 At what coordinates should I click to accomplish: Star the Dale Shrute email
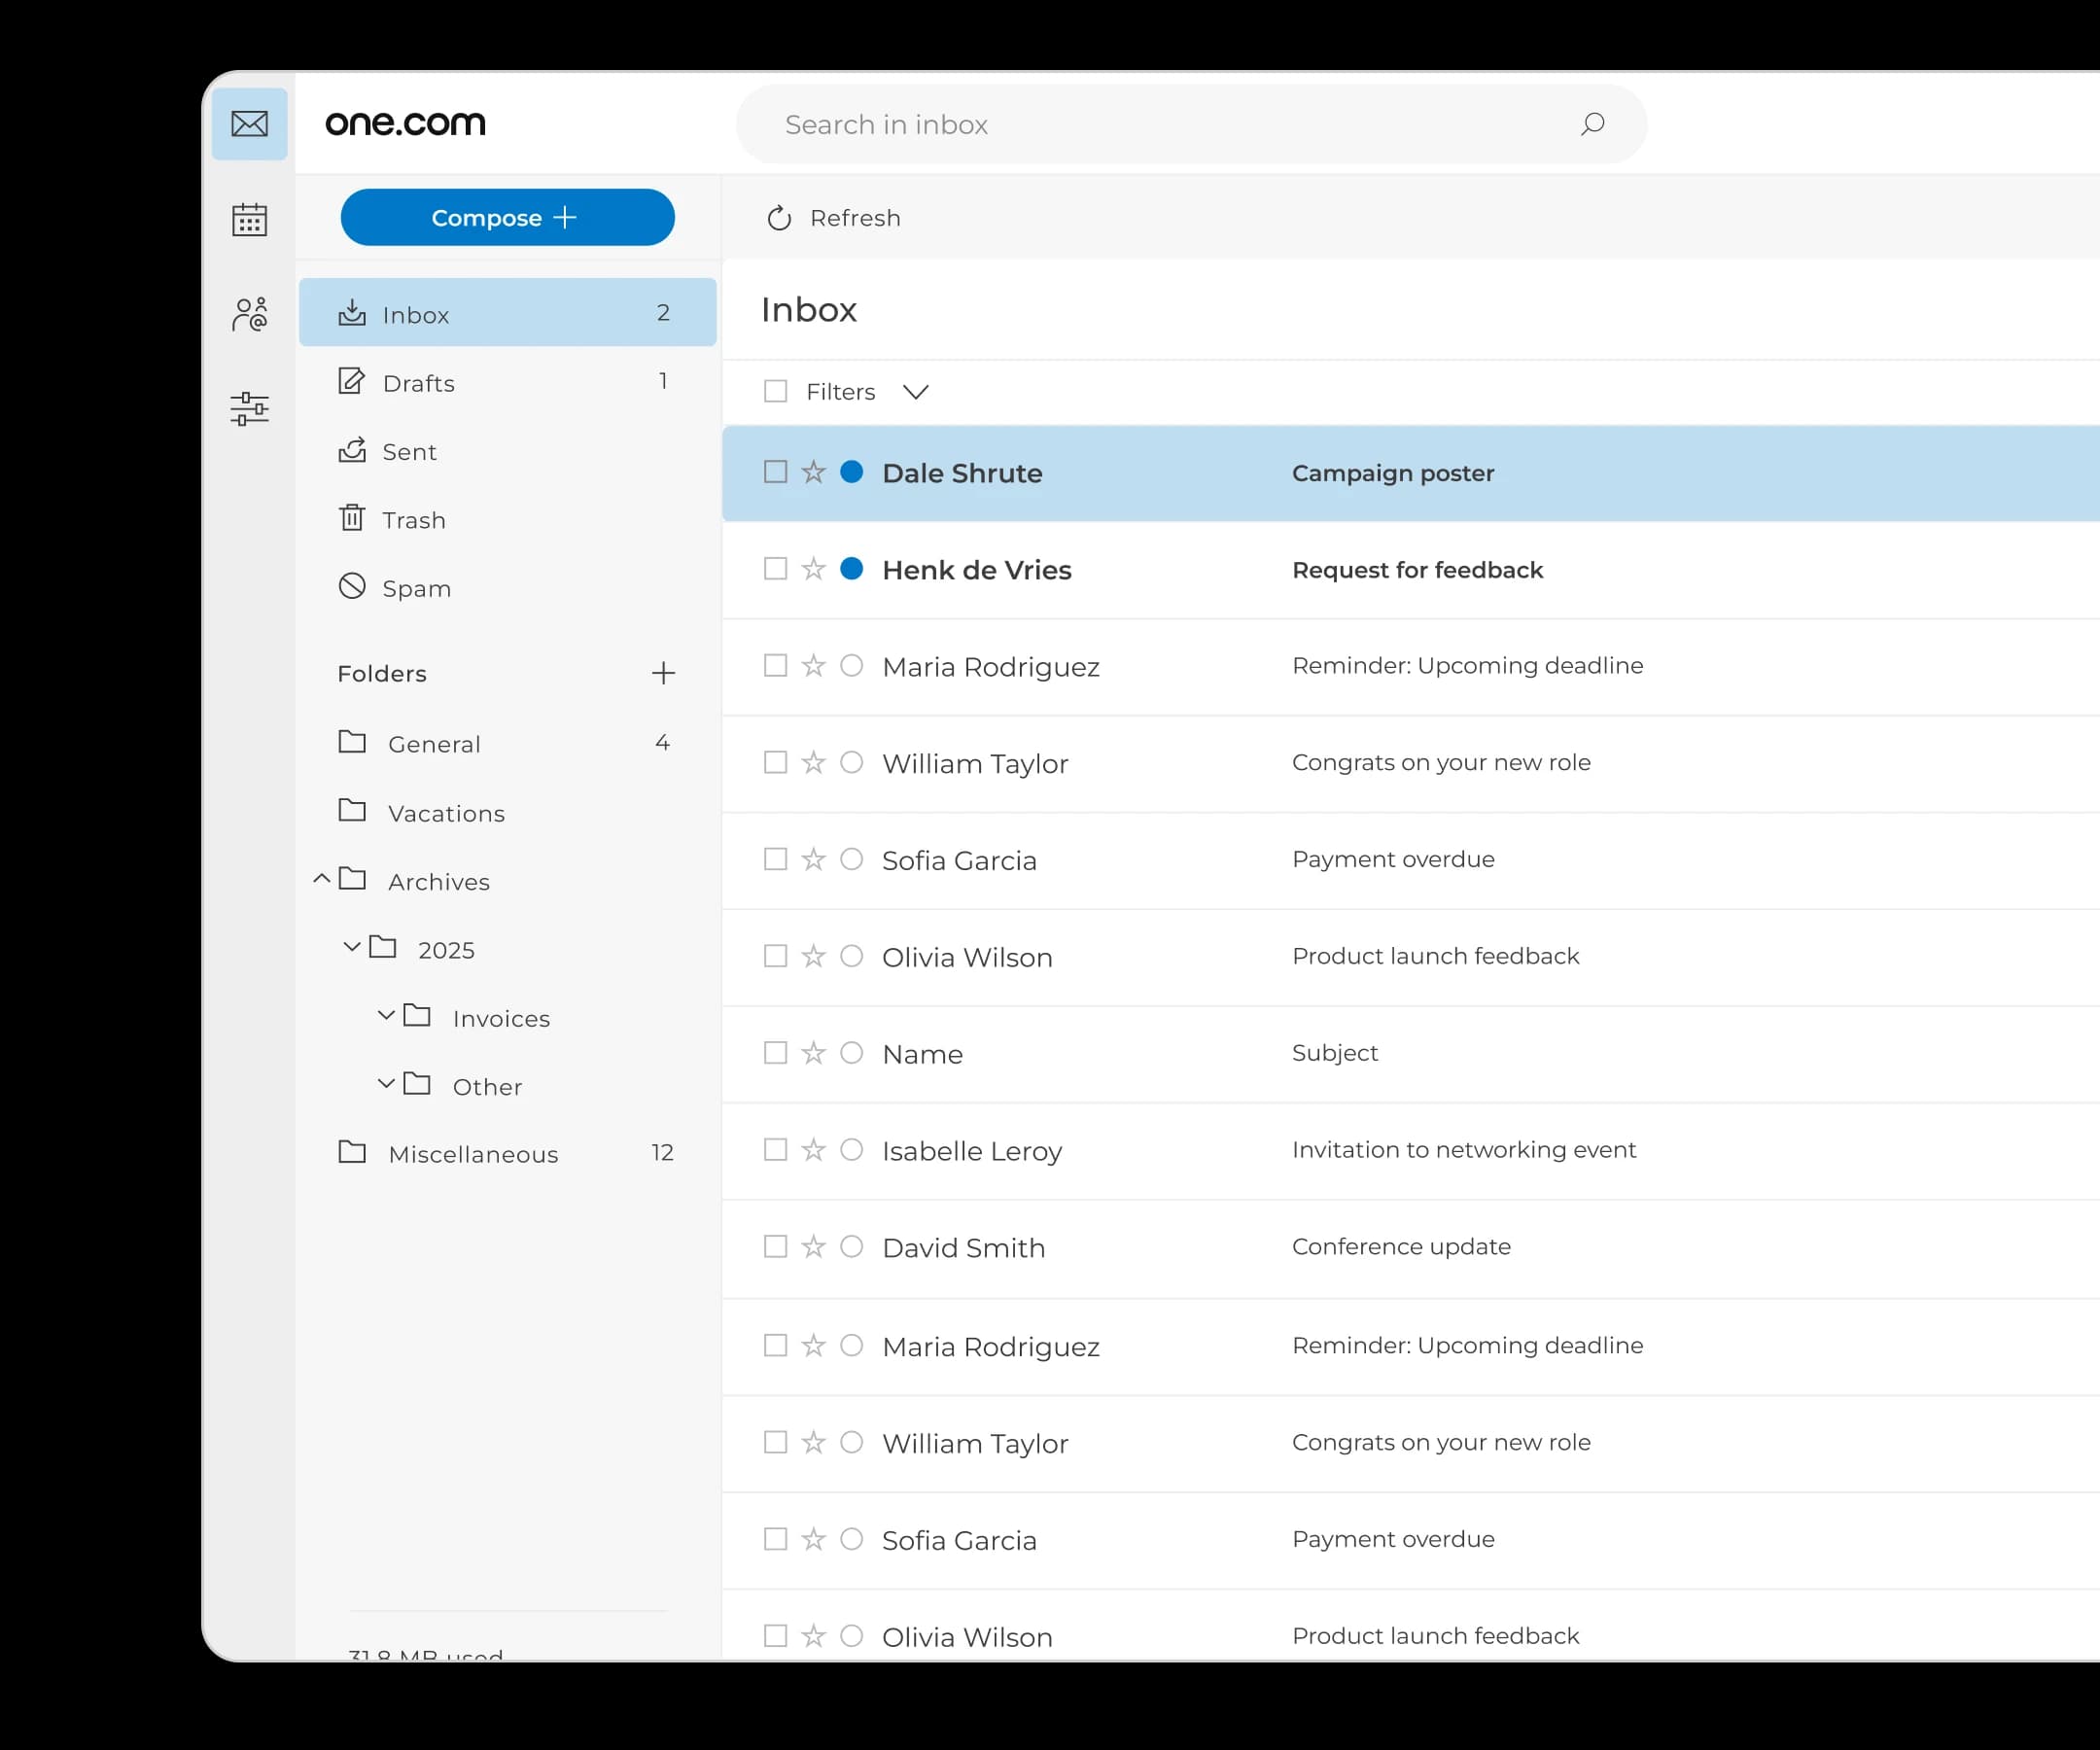coord(813,472)
